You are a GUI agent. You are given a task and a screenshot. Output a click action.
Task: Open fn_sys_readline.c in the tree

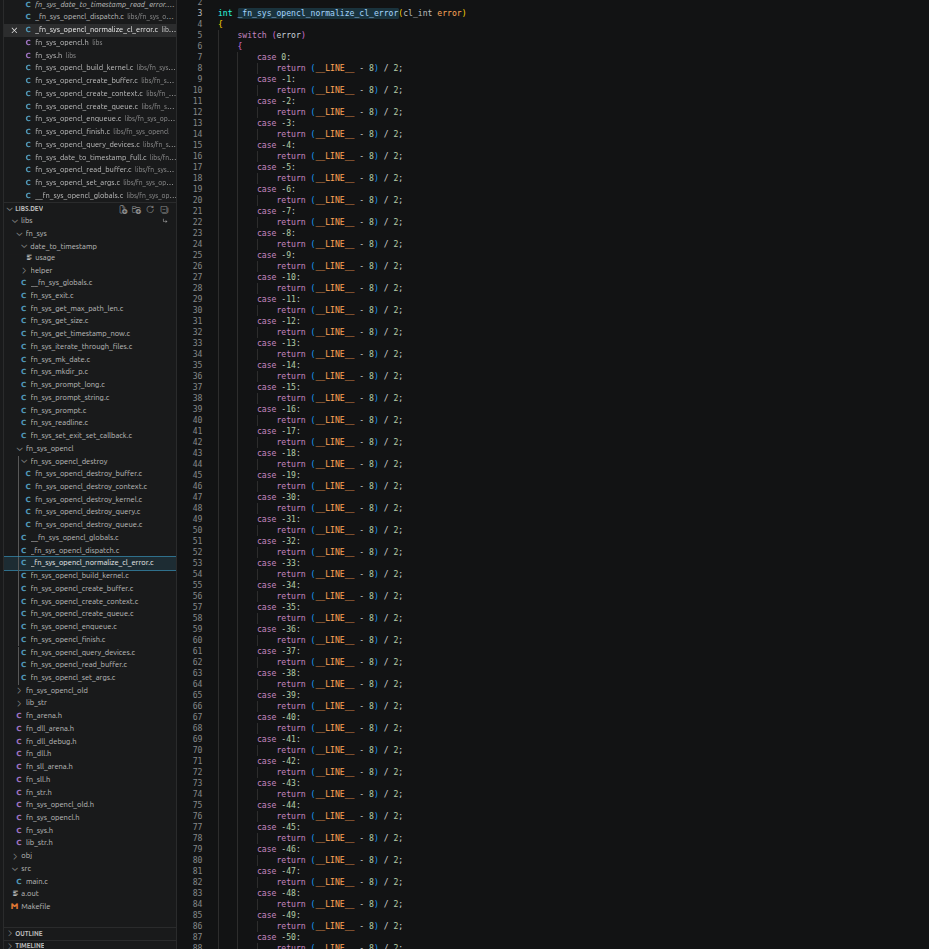[90, 422]
